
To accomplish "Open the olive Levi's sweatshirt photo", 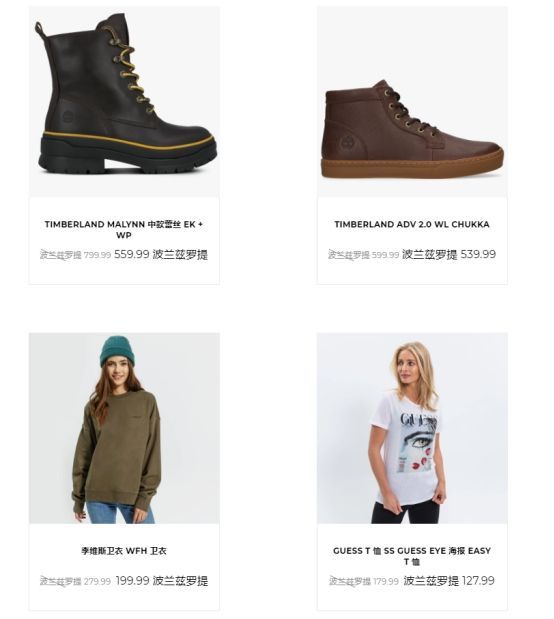I will point(124,428).
